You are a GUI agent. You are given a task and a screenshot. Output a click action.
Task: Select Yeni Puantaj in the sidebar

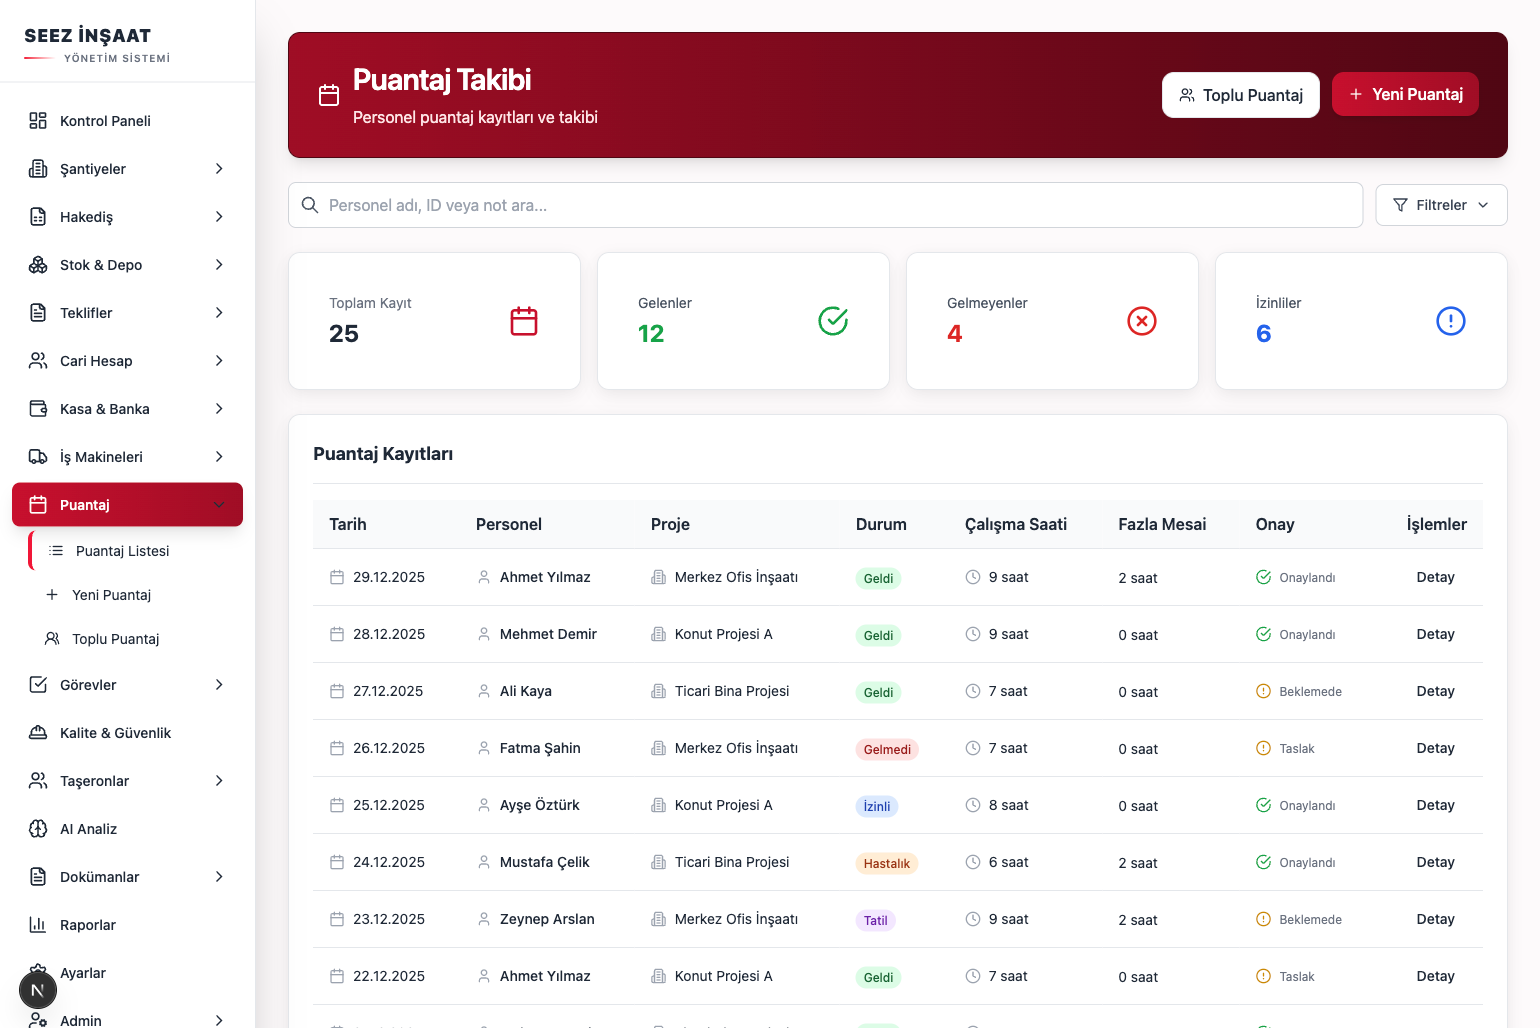(x=111, y=595)
